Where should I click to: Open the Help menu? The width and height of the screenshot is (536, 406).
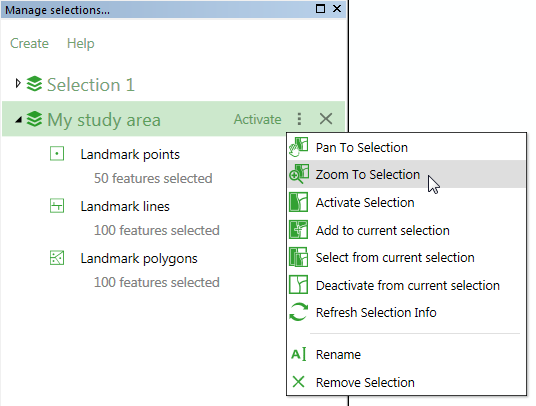(81, 43)
